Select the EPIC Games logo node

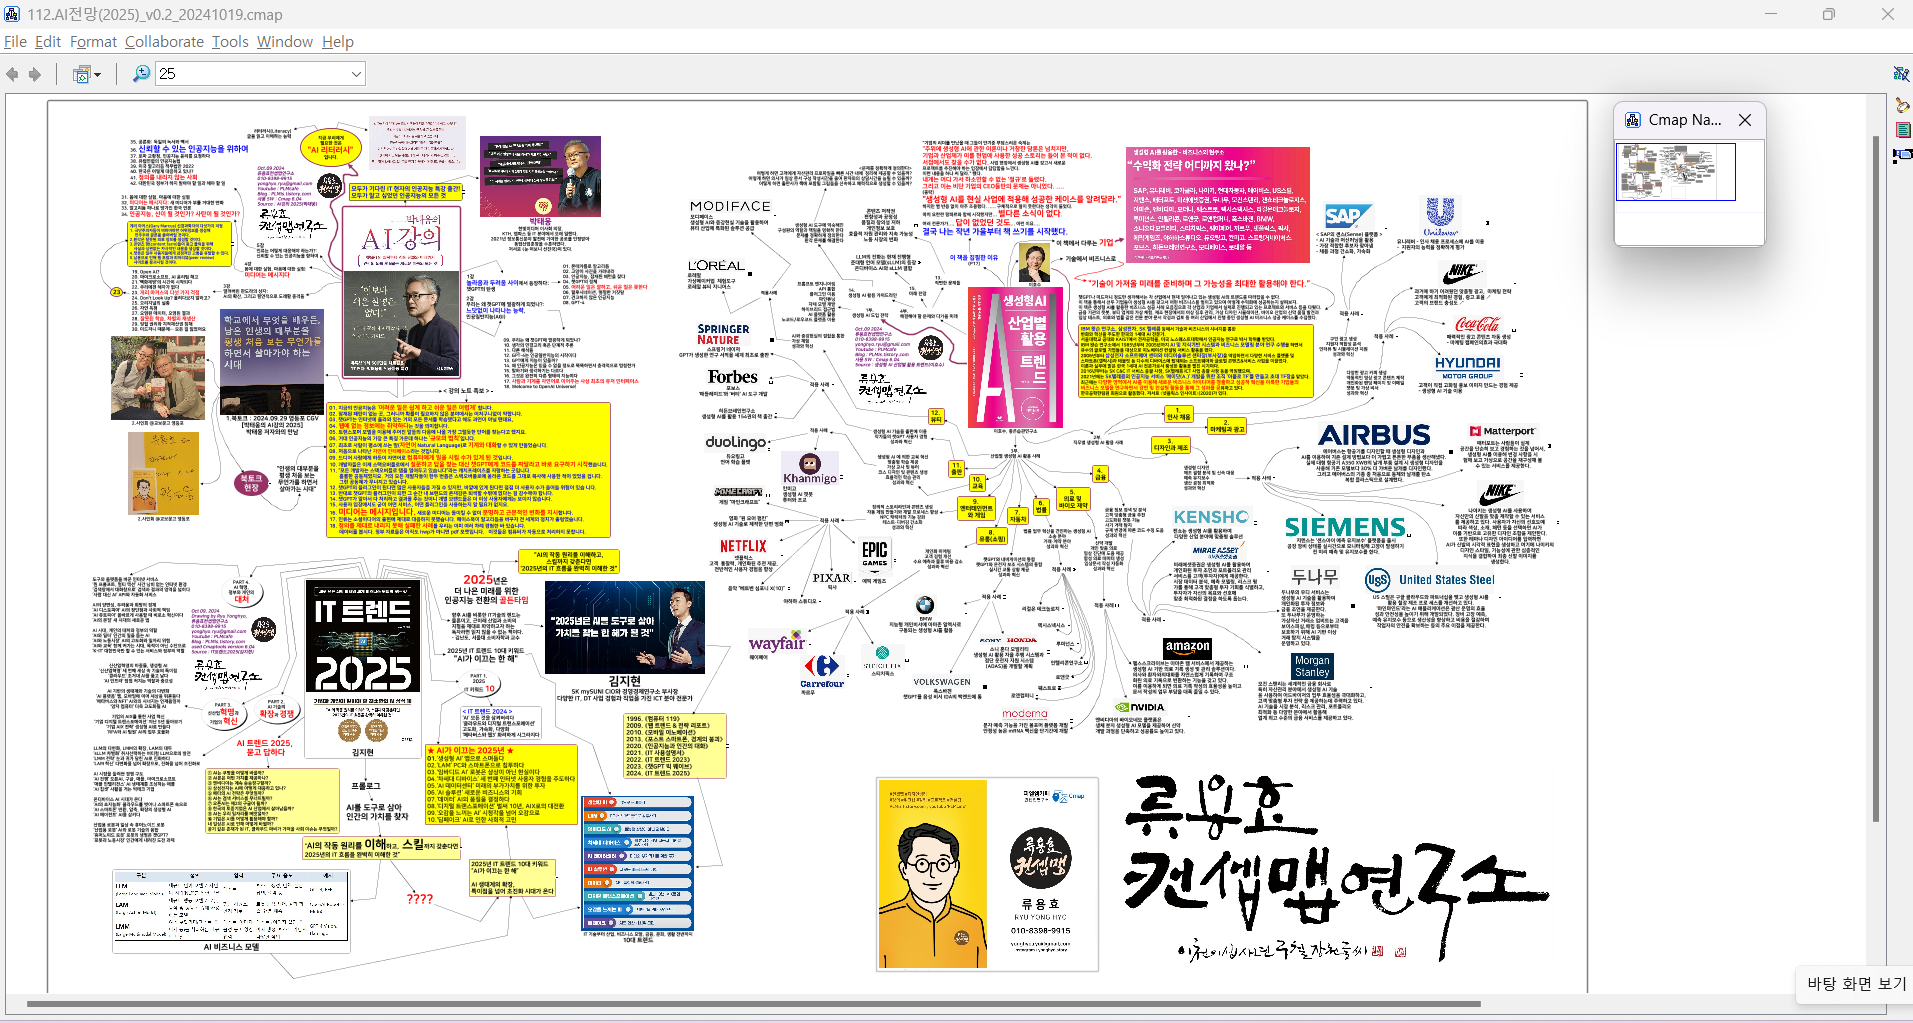pyautogui.click(x=875, y=554)
